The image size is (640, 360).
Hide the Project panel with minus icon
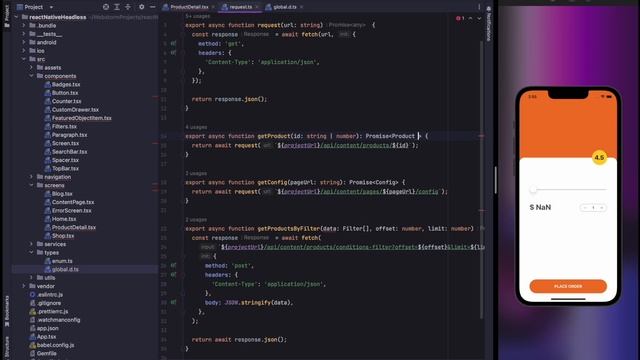(152, 7)
